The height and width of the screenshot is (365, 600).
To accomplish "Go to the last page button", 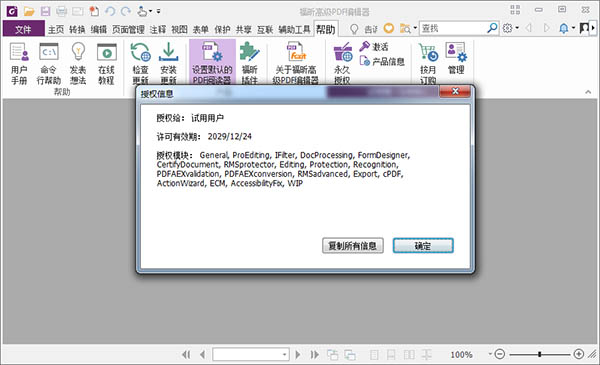I will 315,355.
